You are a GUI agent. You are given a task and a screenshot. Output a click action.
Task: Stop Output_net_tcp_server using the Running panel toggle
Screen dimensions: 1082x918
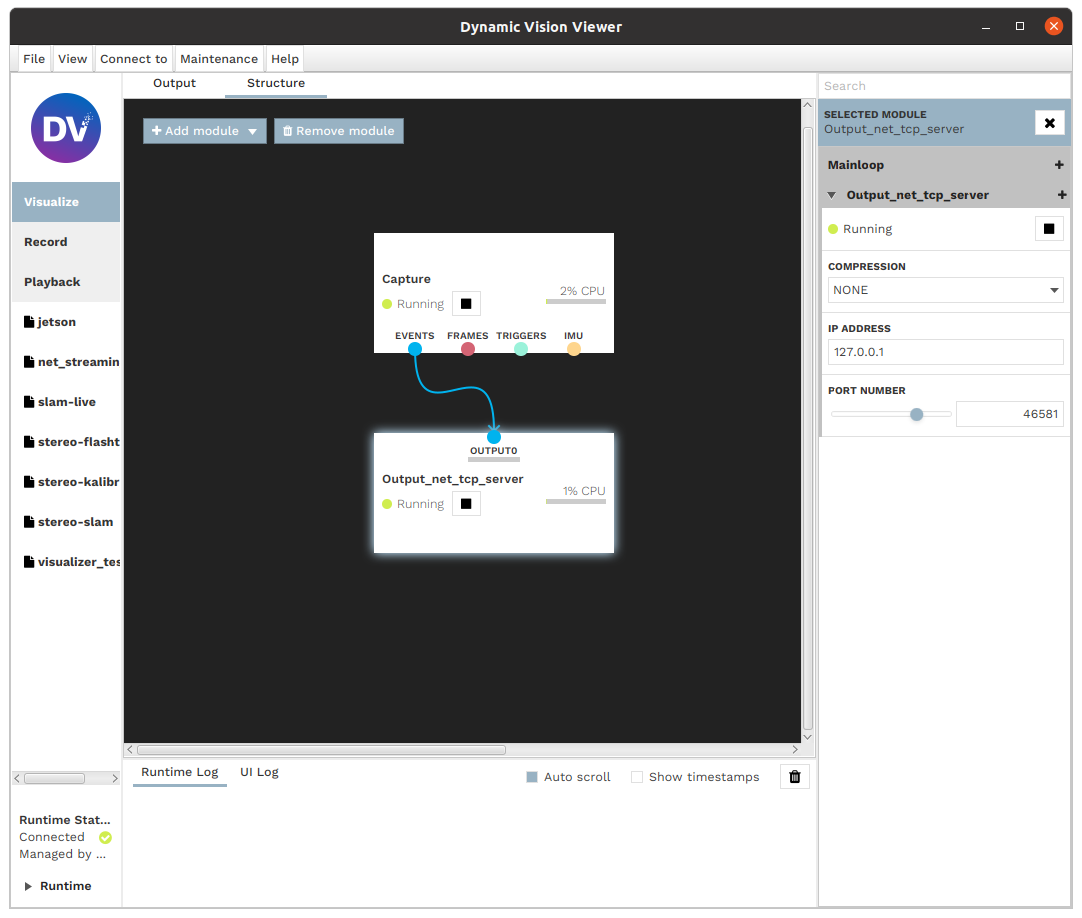tap(1048, 228)
